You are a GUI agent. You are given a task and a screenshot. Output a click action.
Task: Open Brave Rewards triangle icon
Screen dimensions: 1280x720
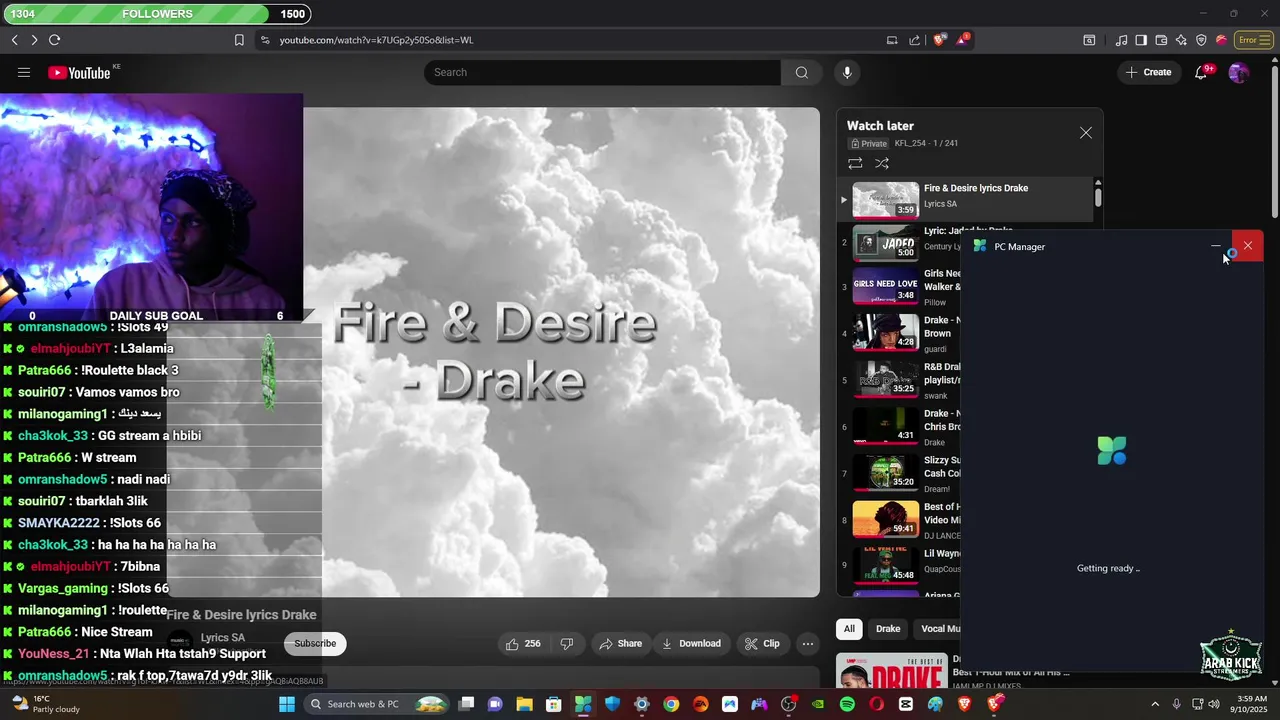[x=962, y=40]
